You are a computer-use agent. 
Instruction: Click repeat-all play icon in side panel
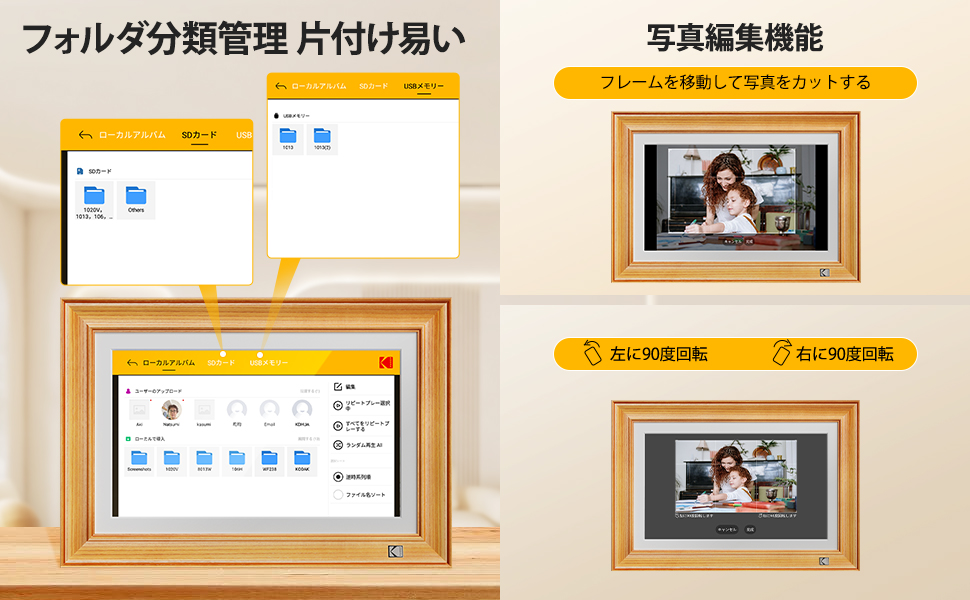point(338,426)
